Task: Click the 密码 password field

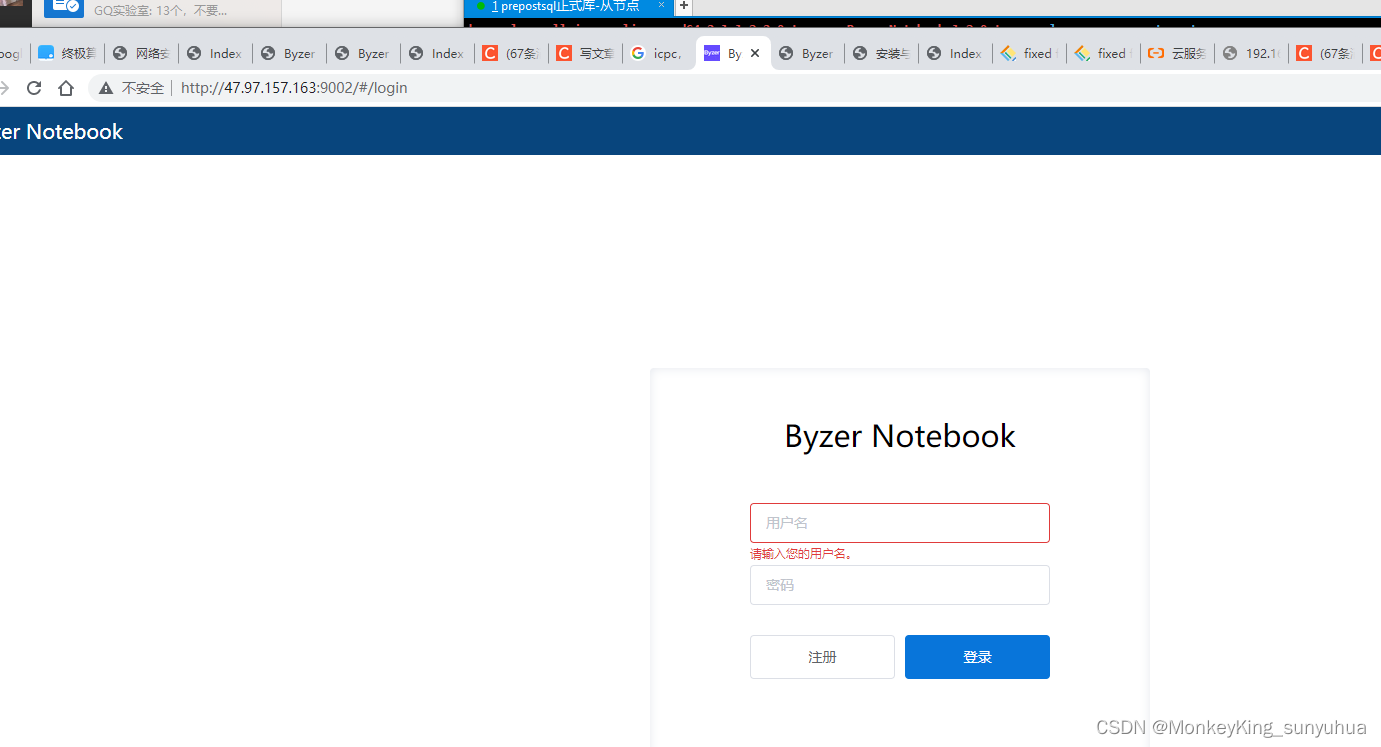Action: [x=900, y=585]
